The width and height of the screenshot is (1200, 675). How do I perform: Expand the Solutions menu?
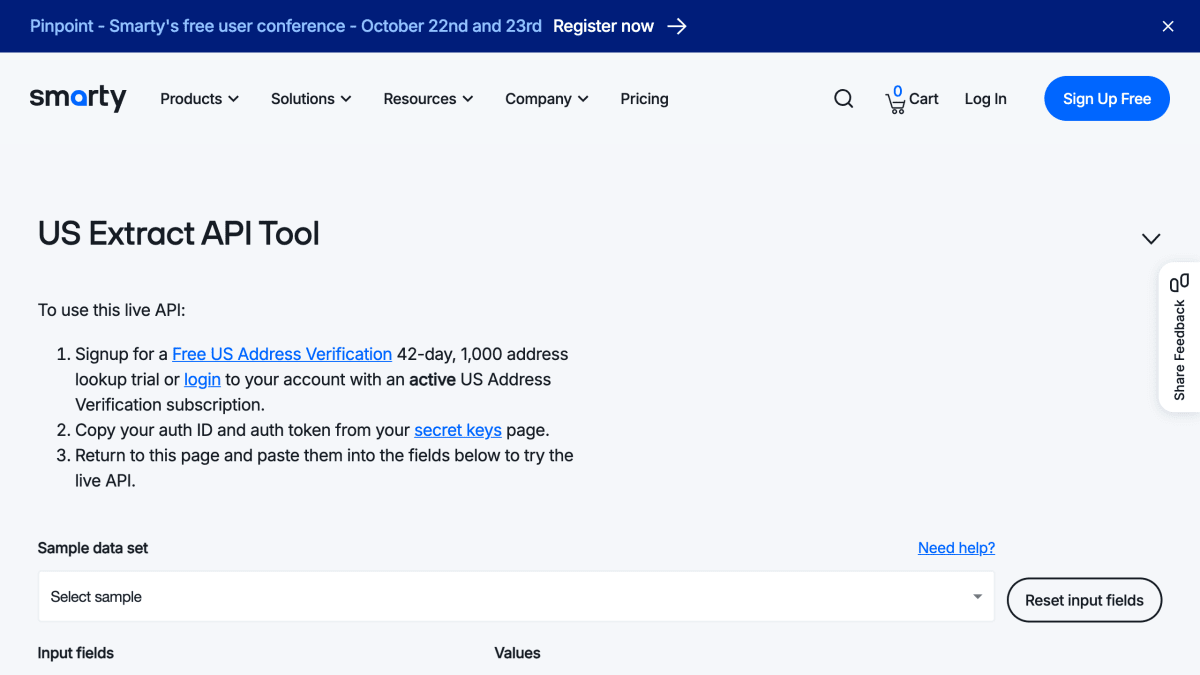(311, 99)
